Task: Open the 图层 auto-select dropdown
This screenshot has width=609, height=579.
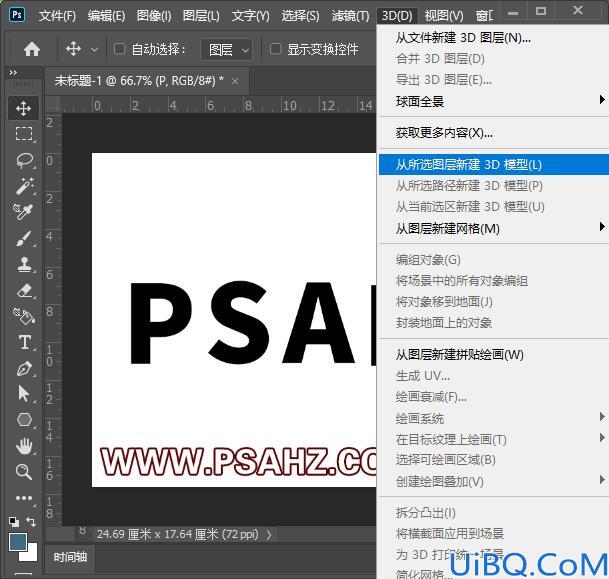Action: point(227,50)
